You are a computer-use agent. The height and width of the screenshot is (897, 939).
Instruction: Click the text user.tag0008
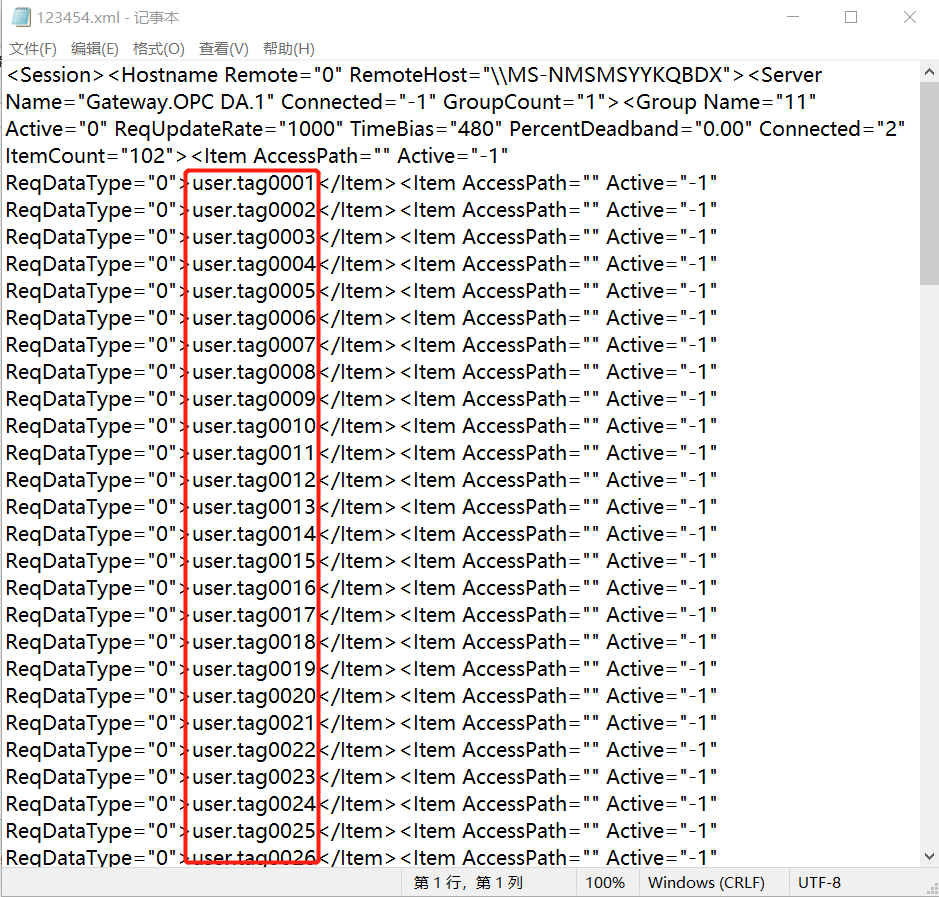tap(253, 372)
